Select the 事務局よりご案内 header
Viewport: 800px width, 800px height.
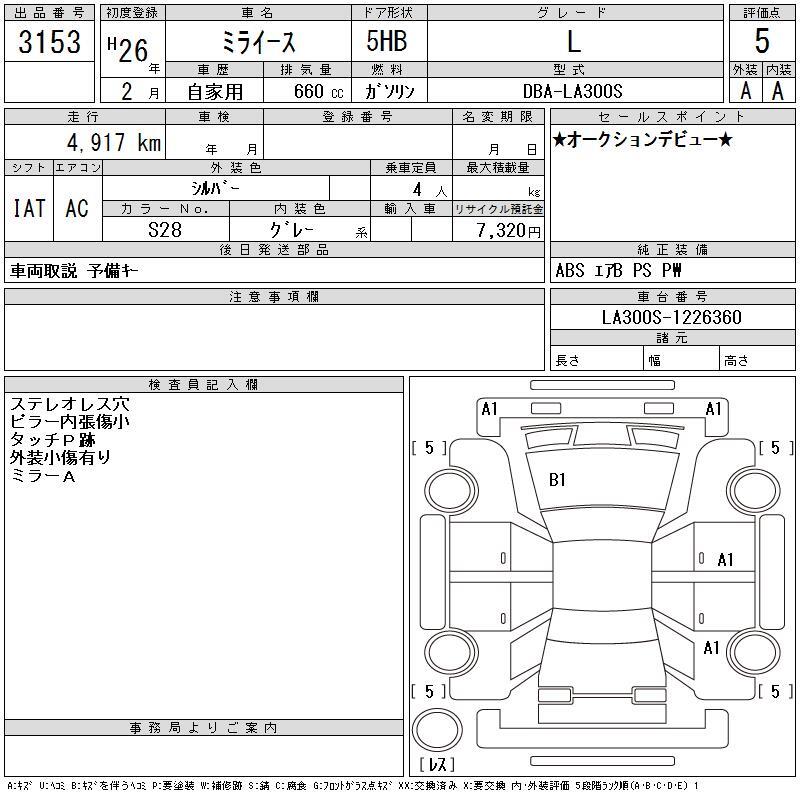(204, 728)
